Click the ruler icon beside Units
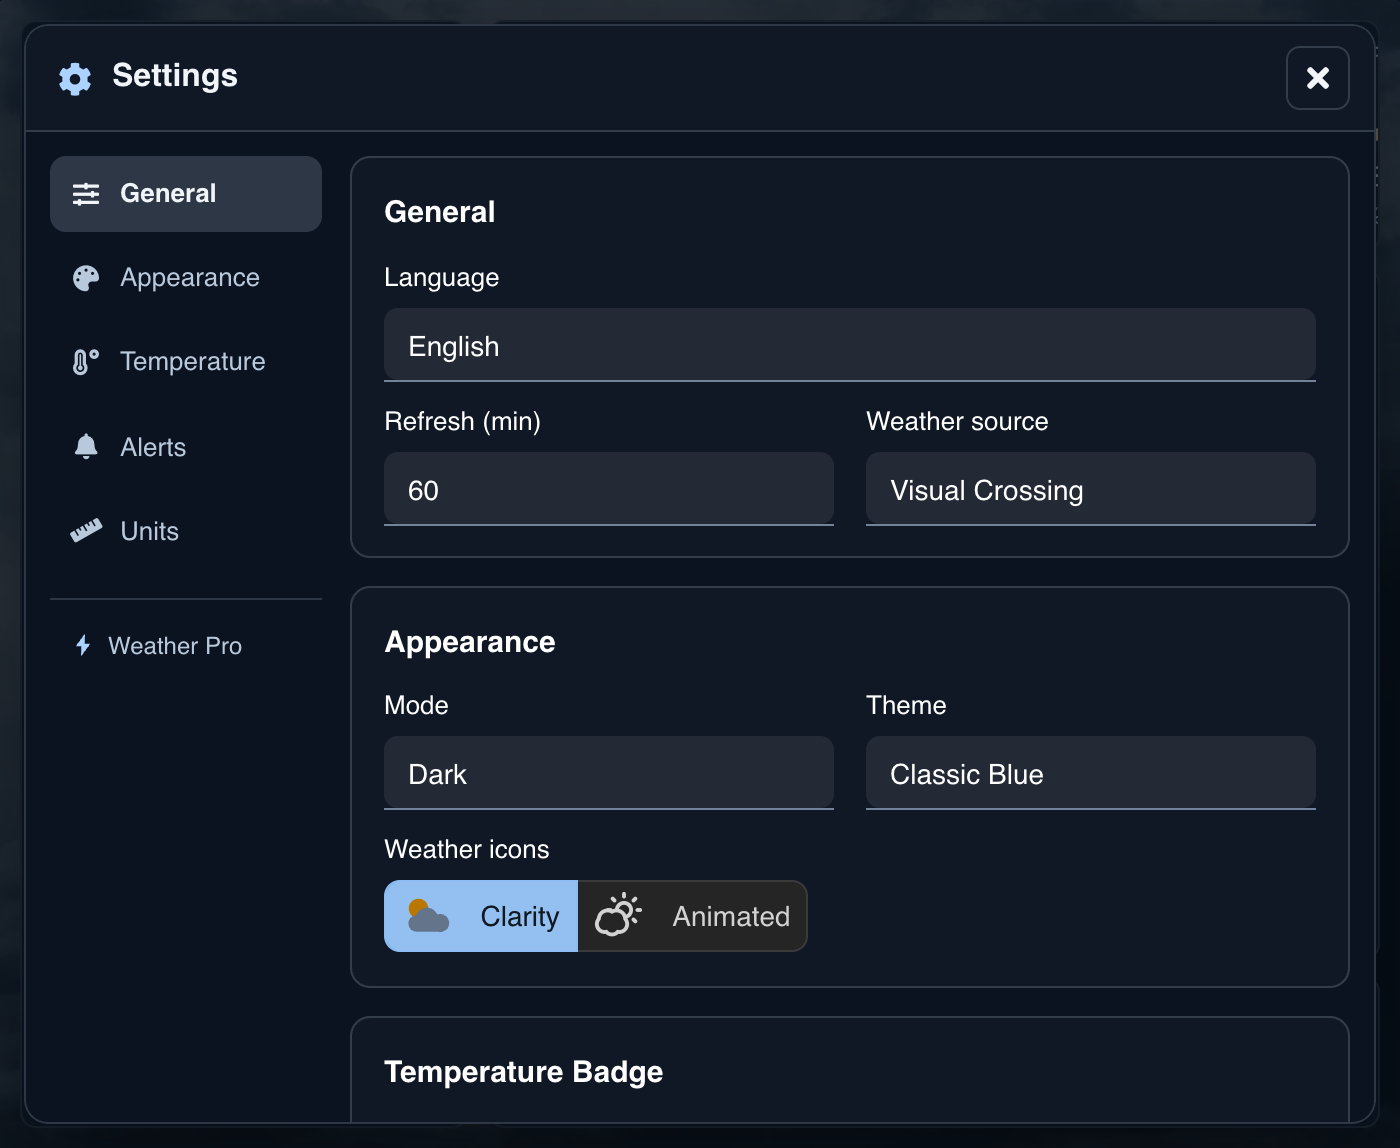Screen dimensions: 1400x1148 pyautogui.click(x=86, y=531)
